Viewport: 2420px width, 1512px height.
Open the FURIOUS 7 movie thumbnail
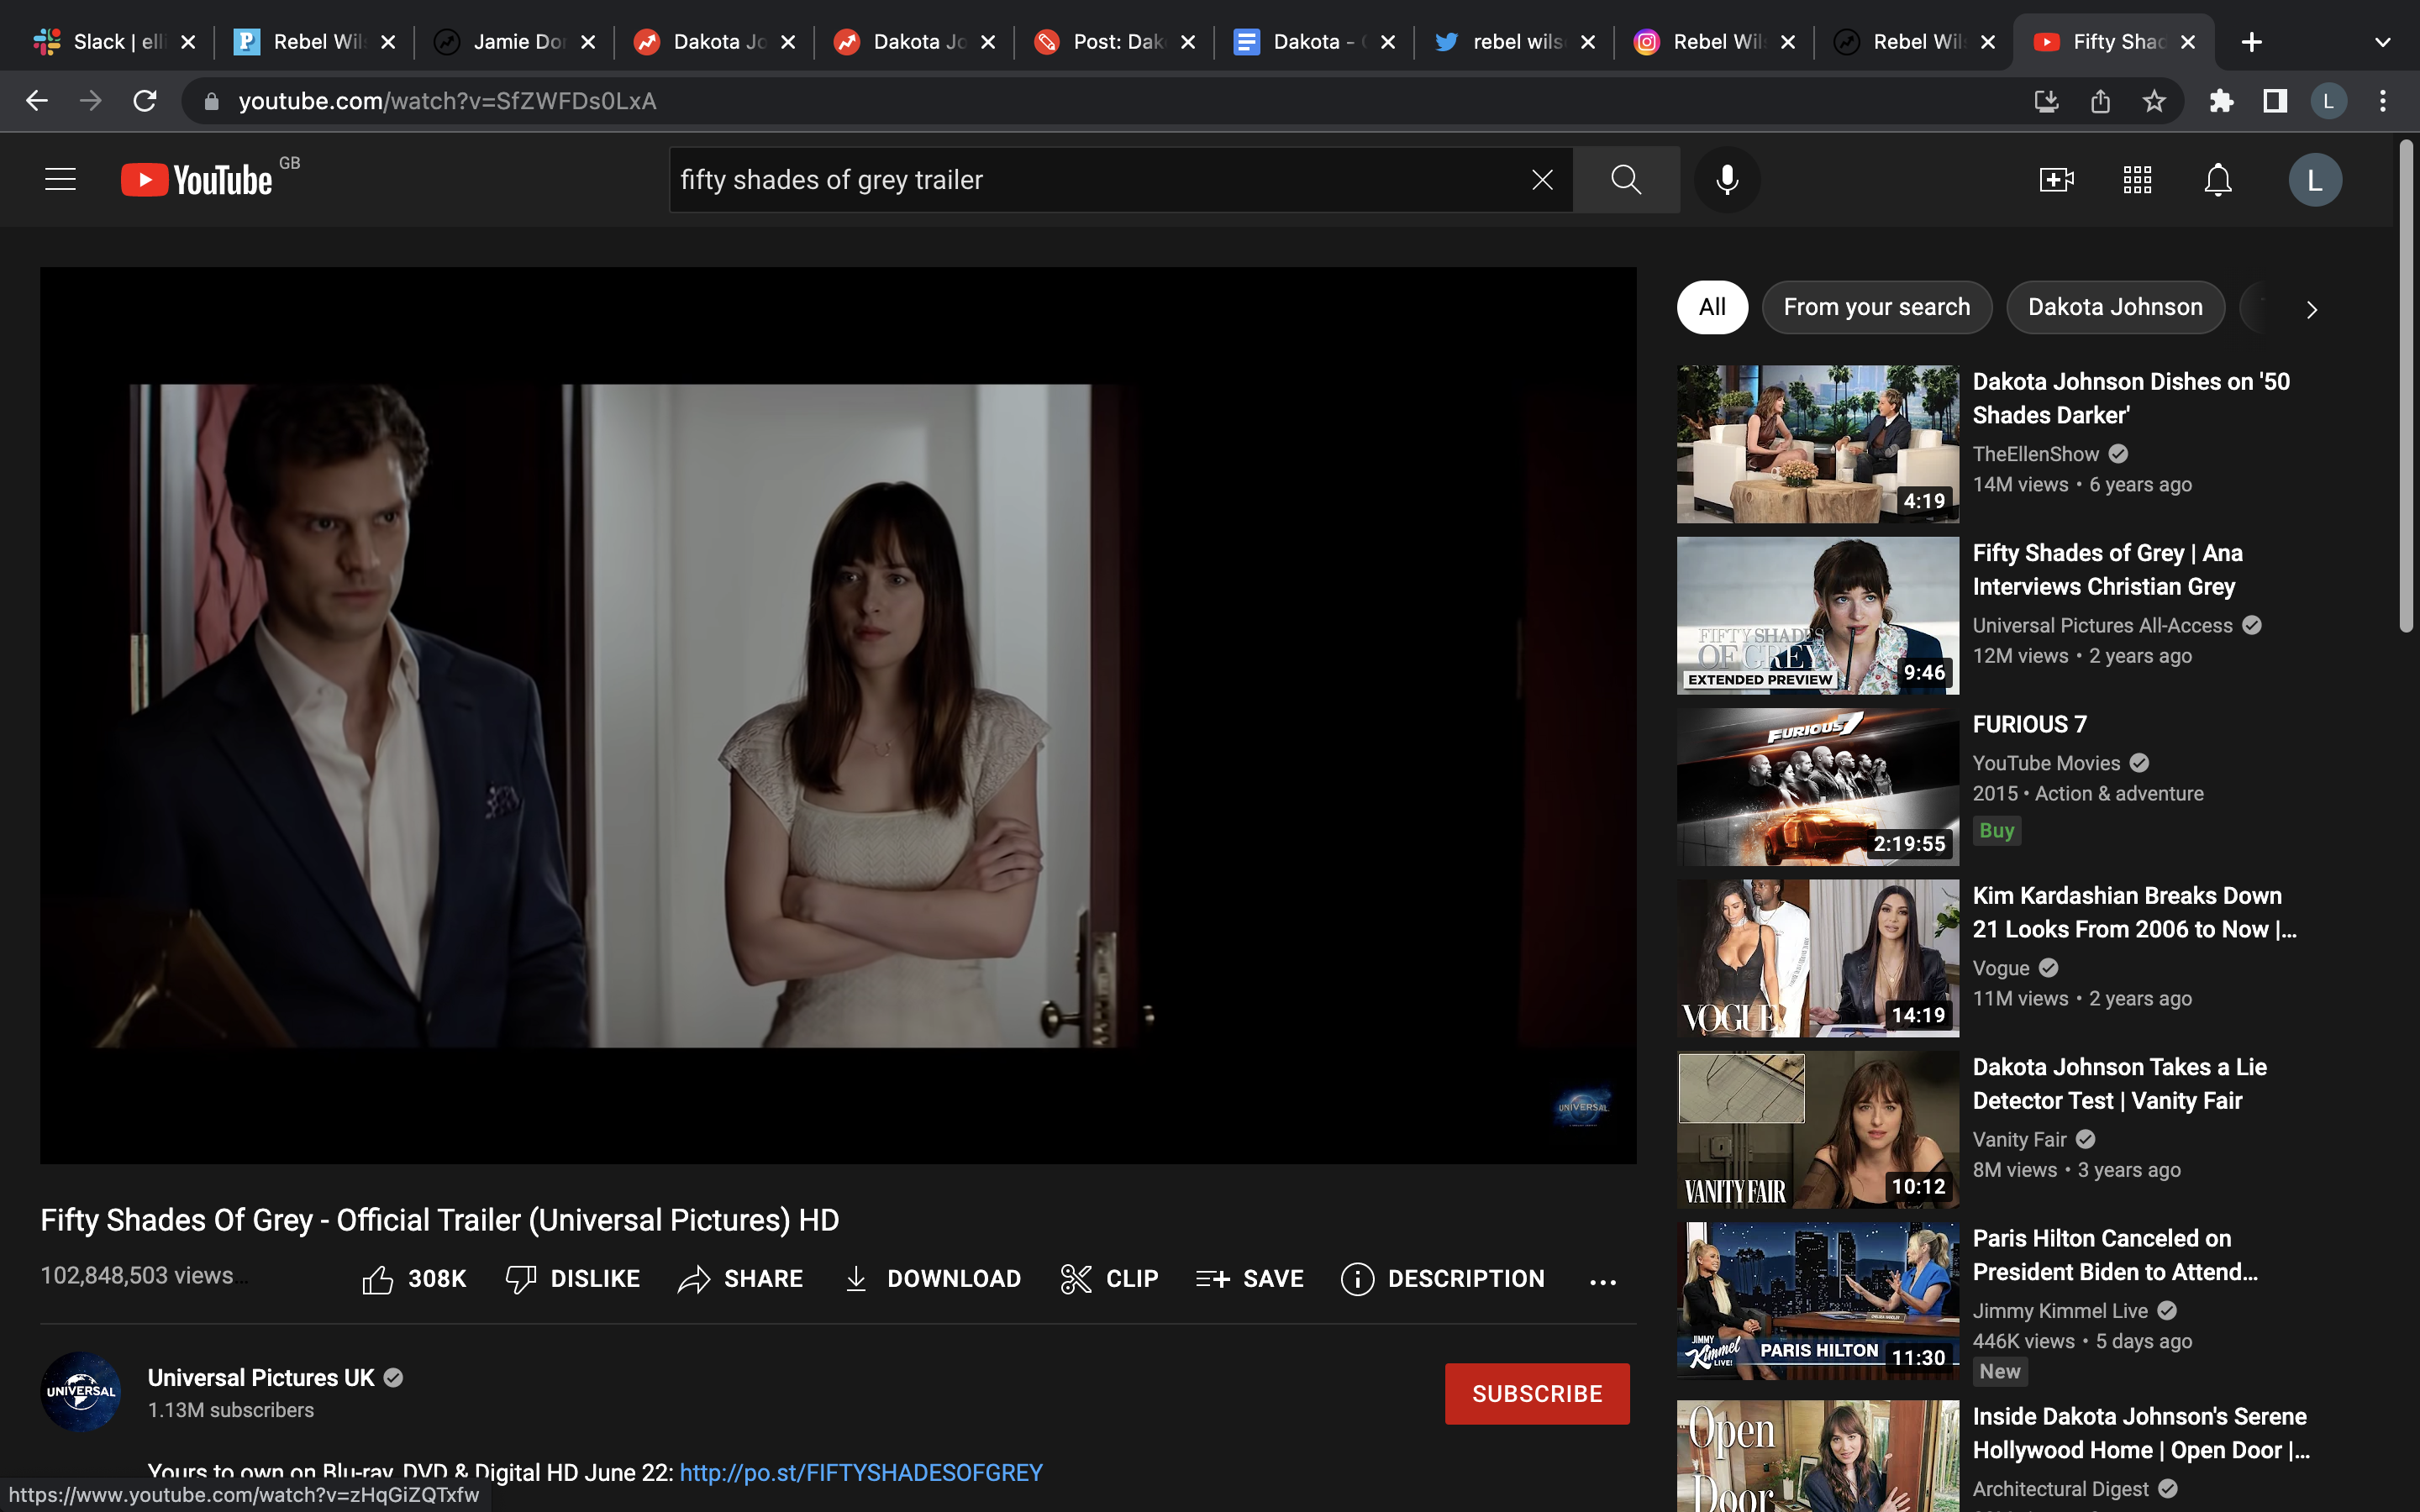(1817, 787)
